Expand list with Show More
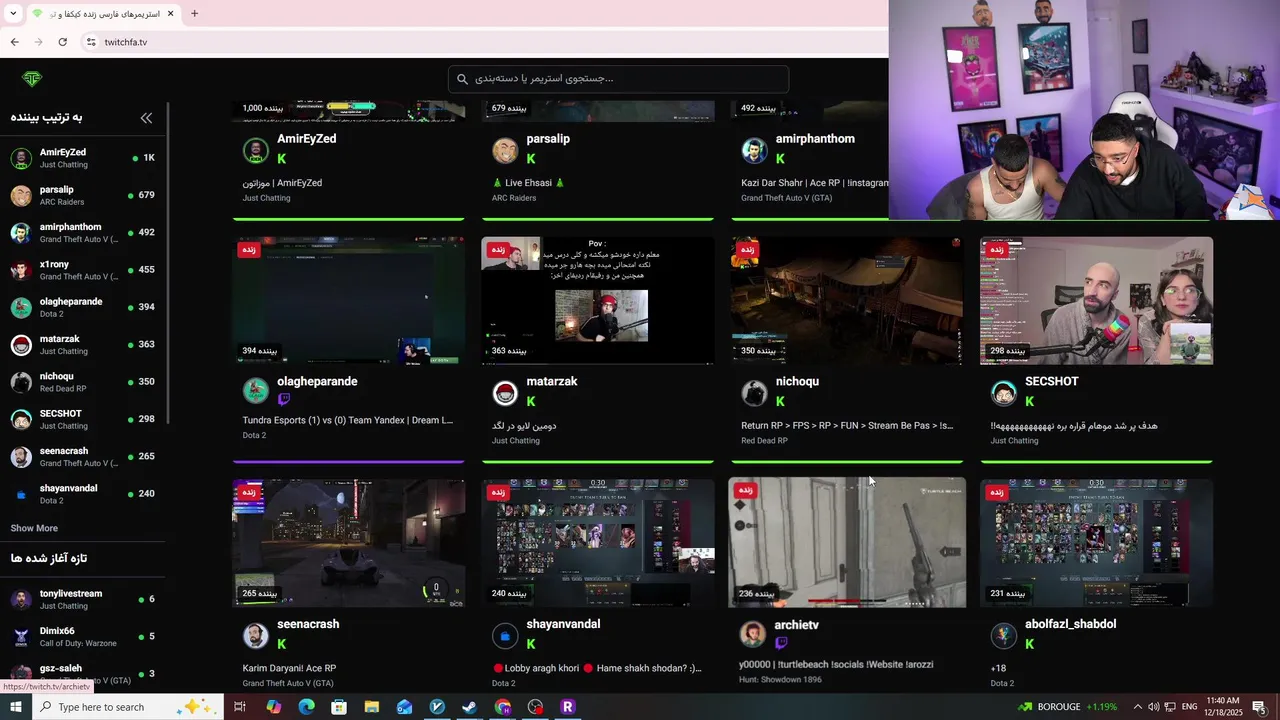 coord(34,528)
